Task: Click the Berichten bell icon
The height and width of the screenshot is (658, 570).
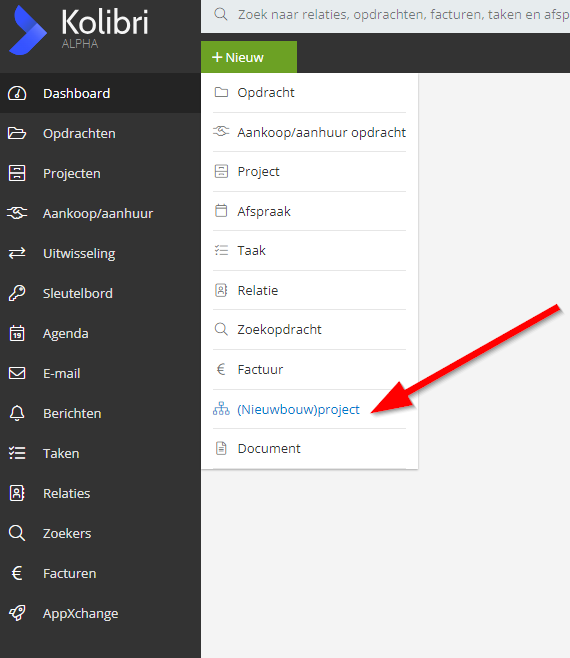Action: [x=17, y=413]
